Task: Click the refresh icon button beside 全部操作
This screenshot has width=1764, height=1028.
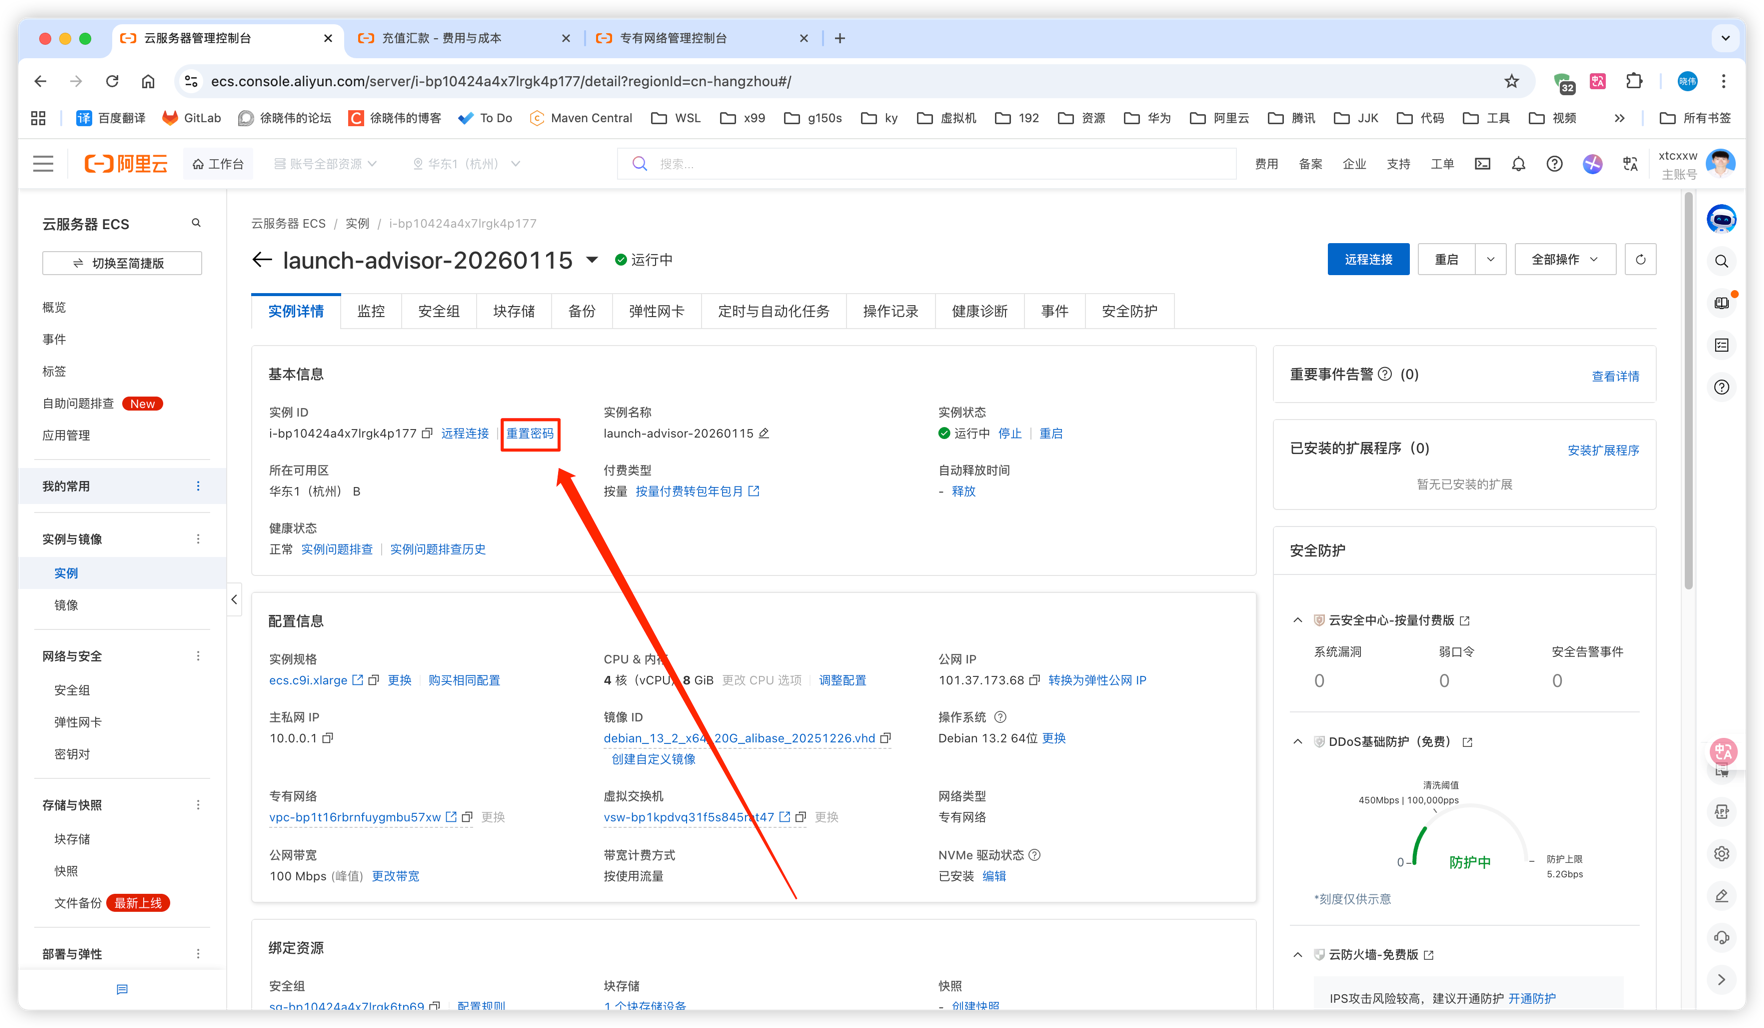Action: (1640, 259)
